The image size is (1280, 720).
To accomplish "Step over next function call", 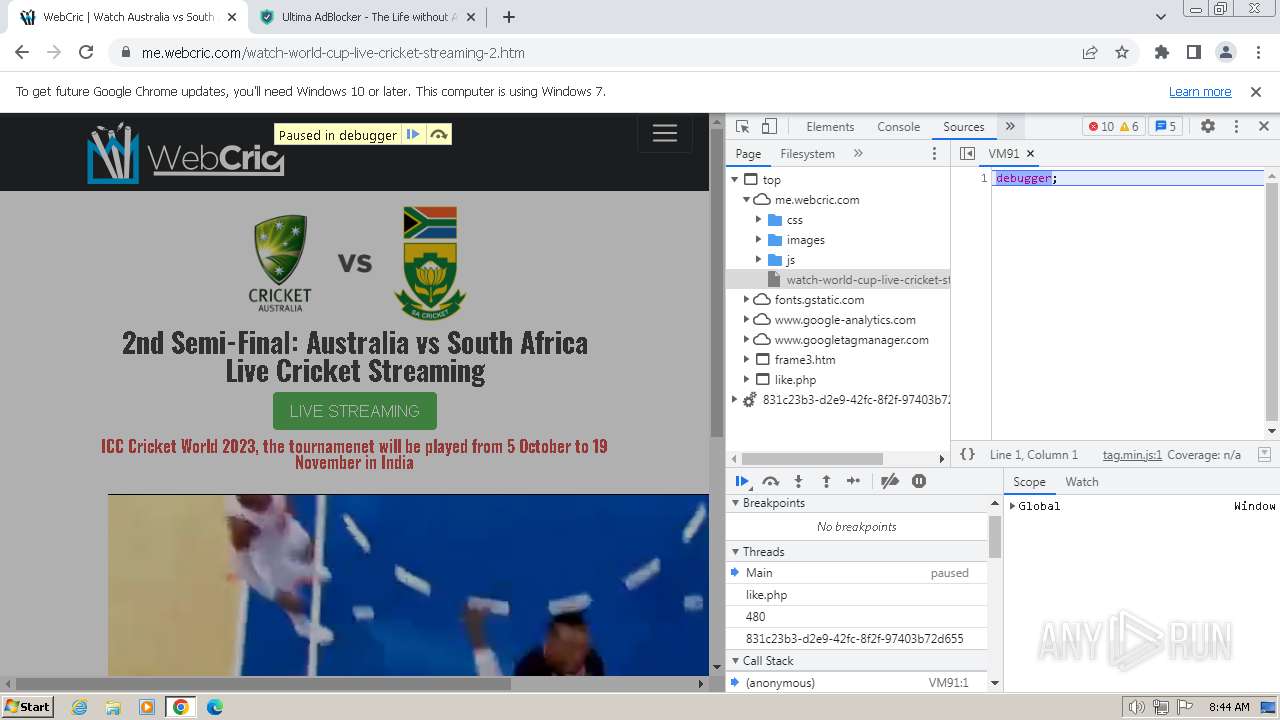I will point(770,481).
